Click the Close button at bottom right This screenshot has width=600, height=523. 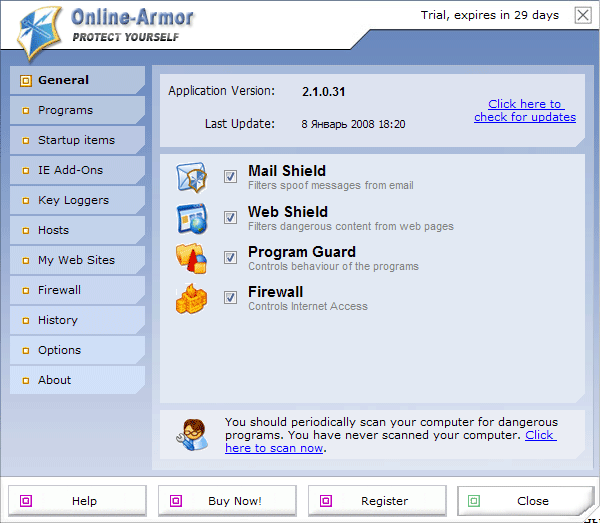click(526, 501)
